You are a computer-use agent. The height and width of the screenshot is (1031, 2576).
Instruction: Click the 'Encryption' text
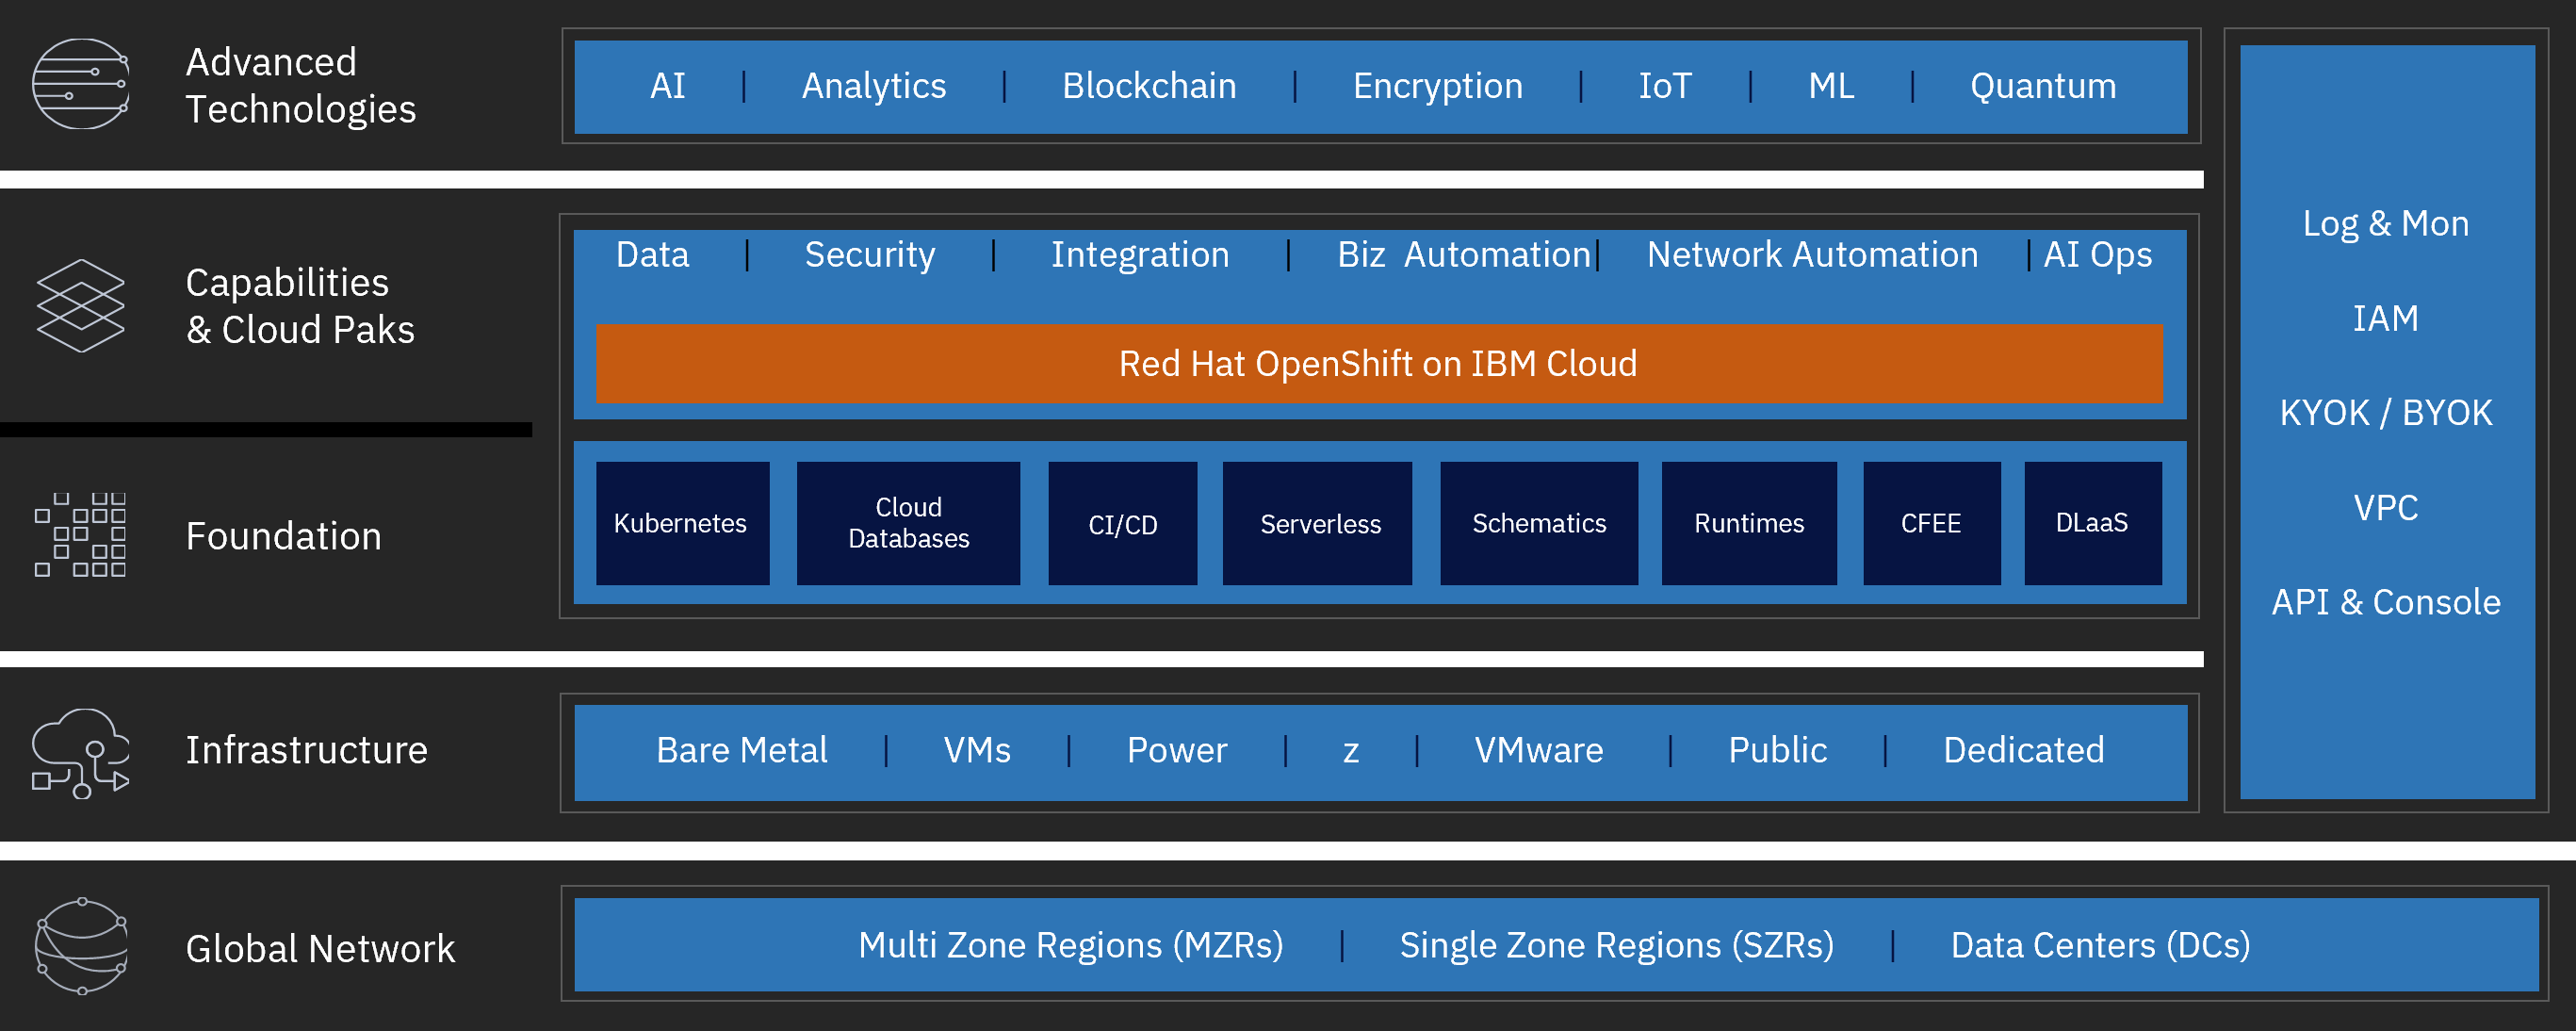tap(1438, 87)
